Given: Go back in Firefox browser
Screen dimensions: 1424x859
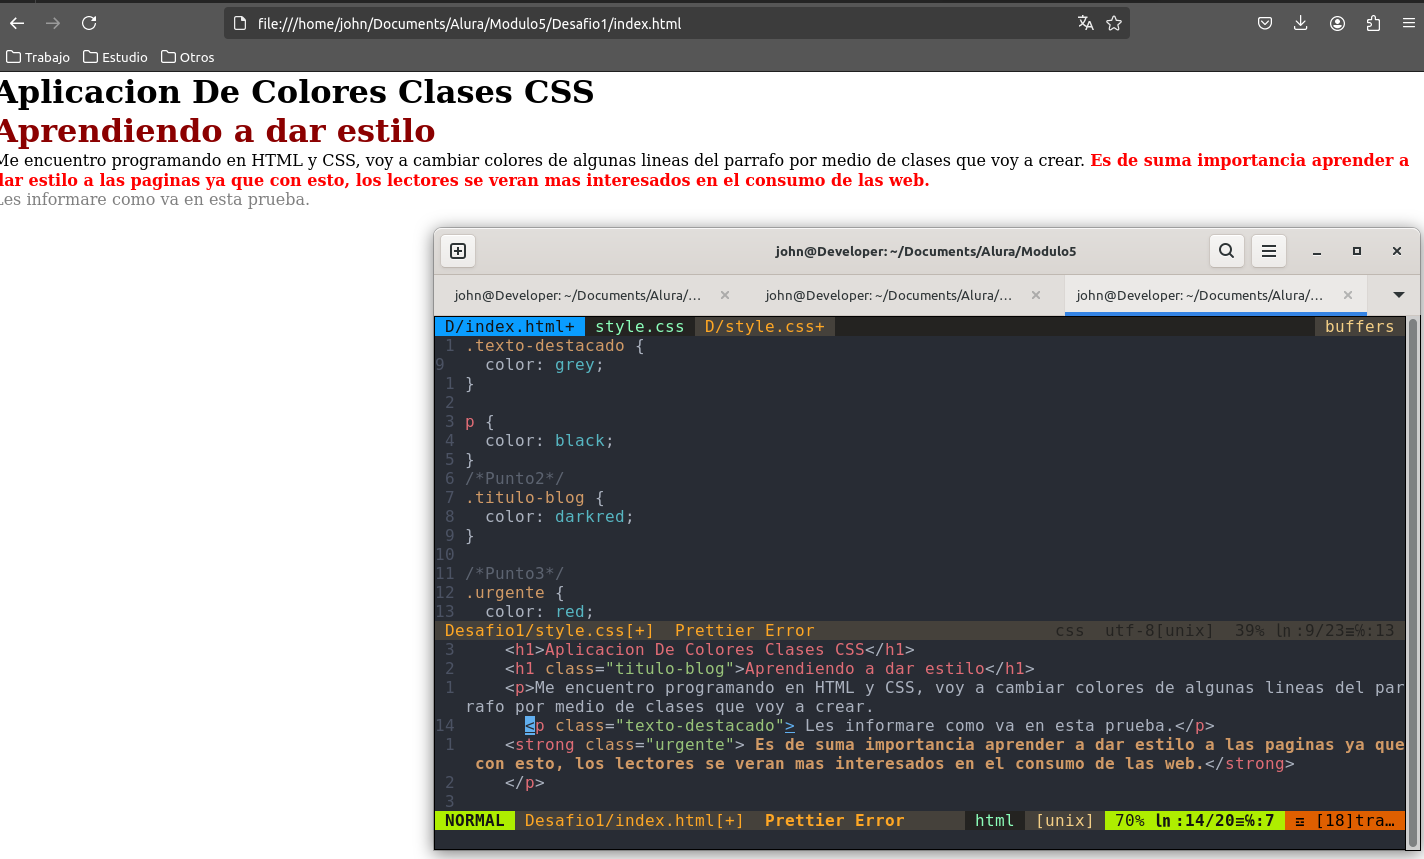Looking at the screenshot, I should coord(17,23).
